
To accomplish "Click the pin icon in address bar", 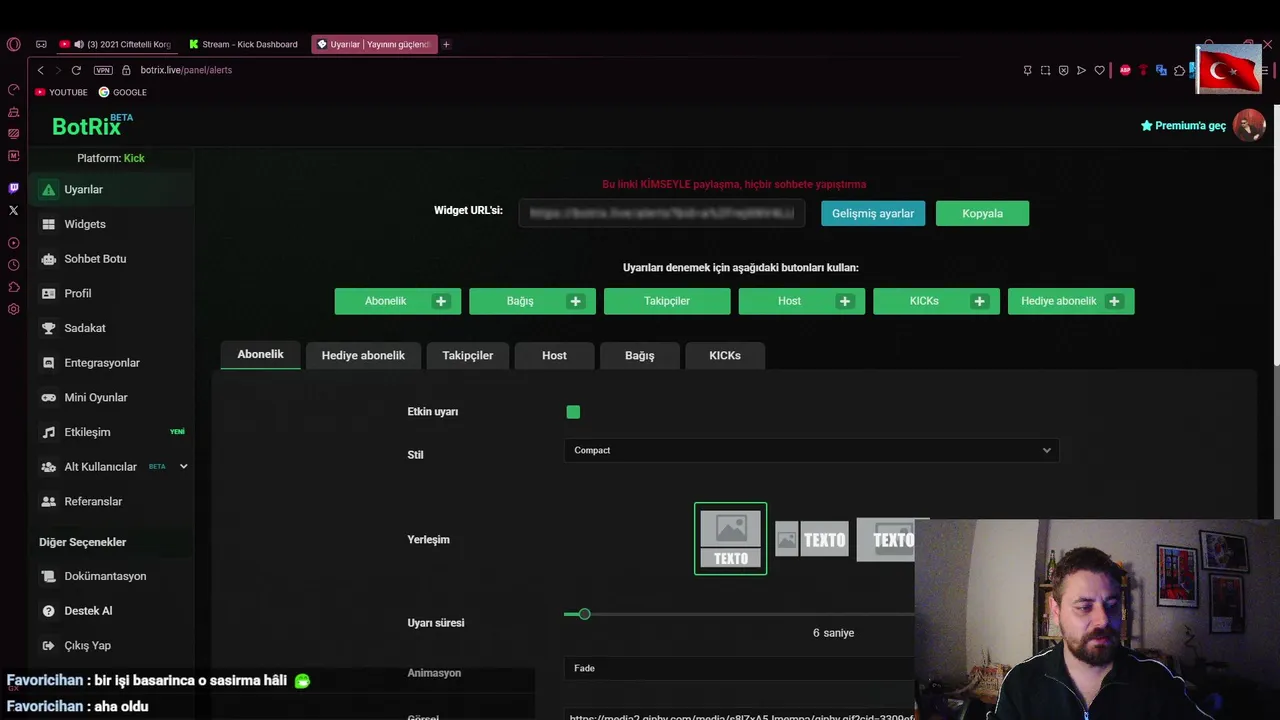I will click(x=1027, y=70).
